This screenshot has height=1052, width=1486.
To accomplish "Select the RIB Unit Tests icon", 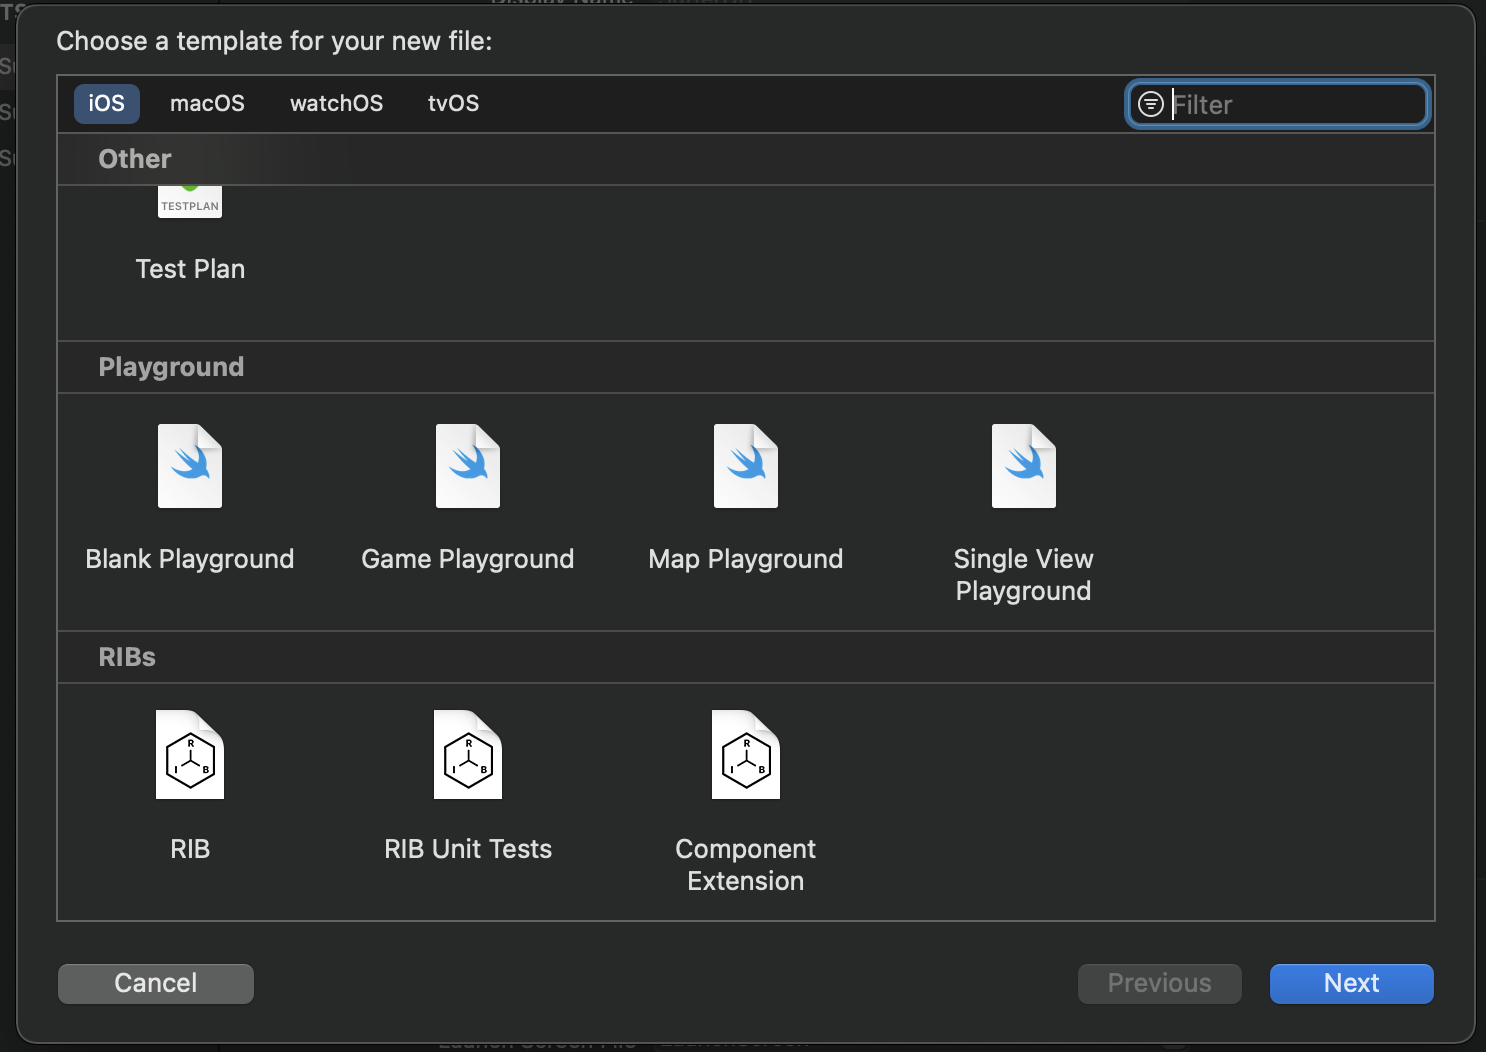I will click(468, 755).
